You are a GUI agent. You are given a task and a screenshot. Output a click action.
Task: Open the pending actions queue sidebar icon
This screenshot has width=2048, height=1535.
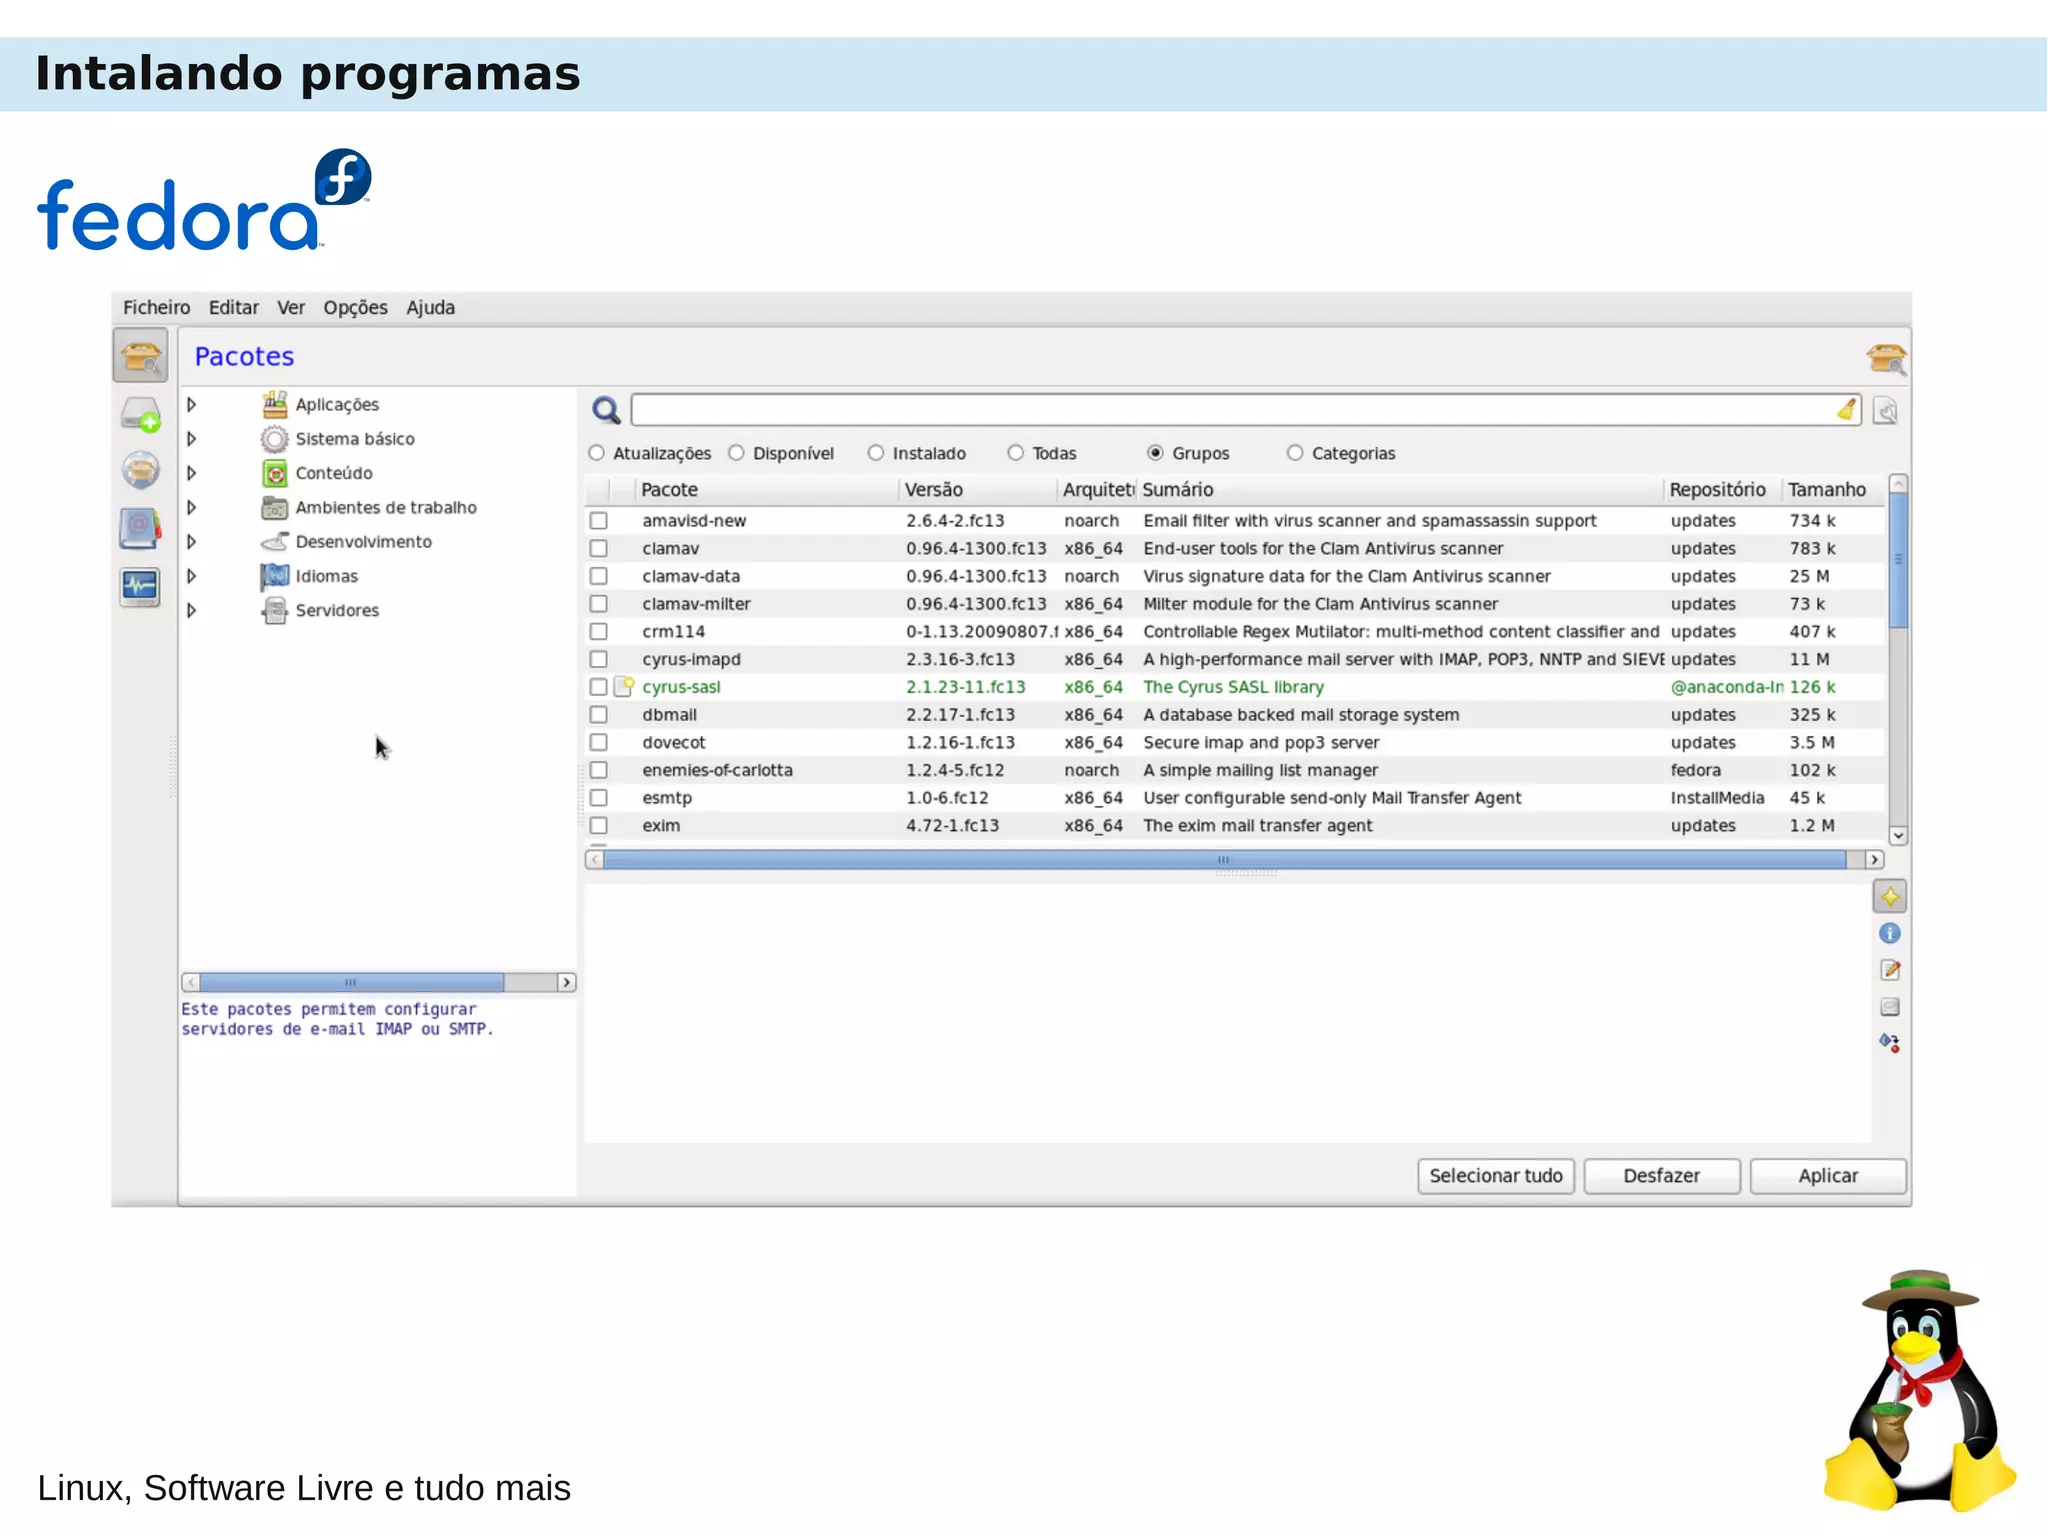tap(140, 414)
